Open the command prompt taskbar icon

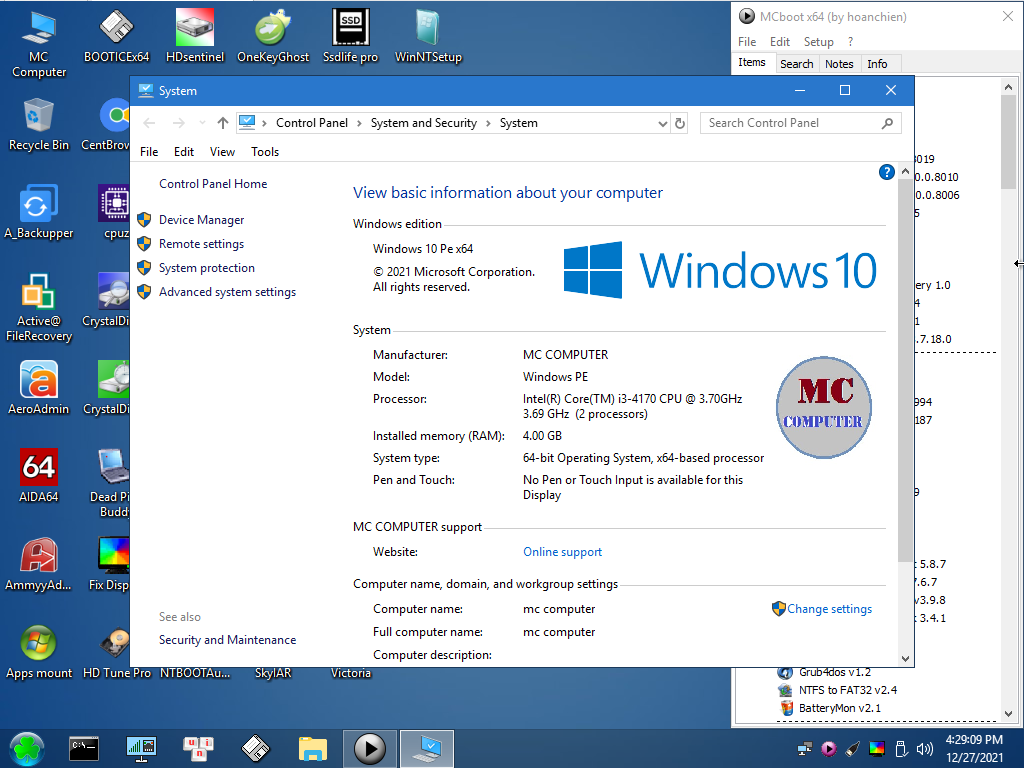tap(84, 749)
